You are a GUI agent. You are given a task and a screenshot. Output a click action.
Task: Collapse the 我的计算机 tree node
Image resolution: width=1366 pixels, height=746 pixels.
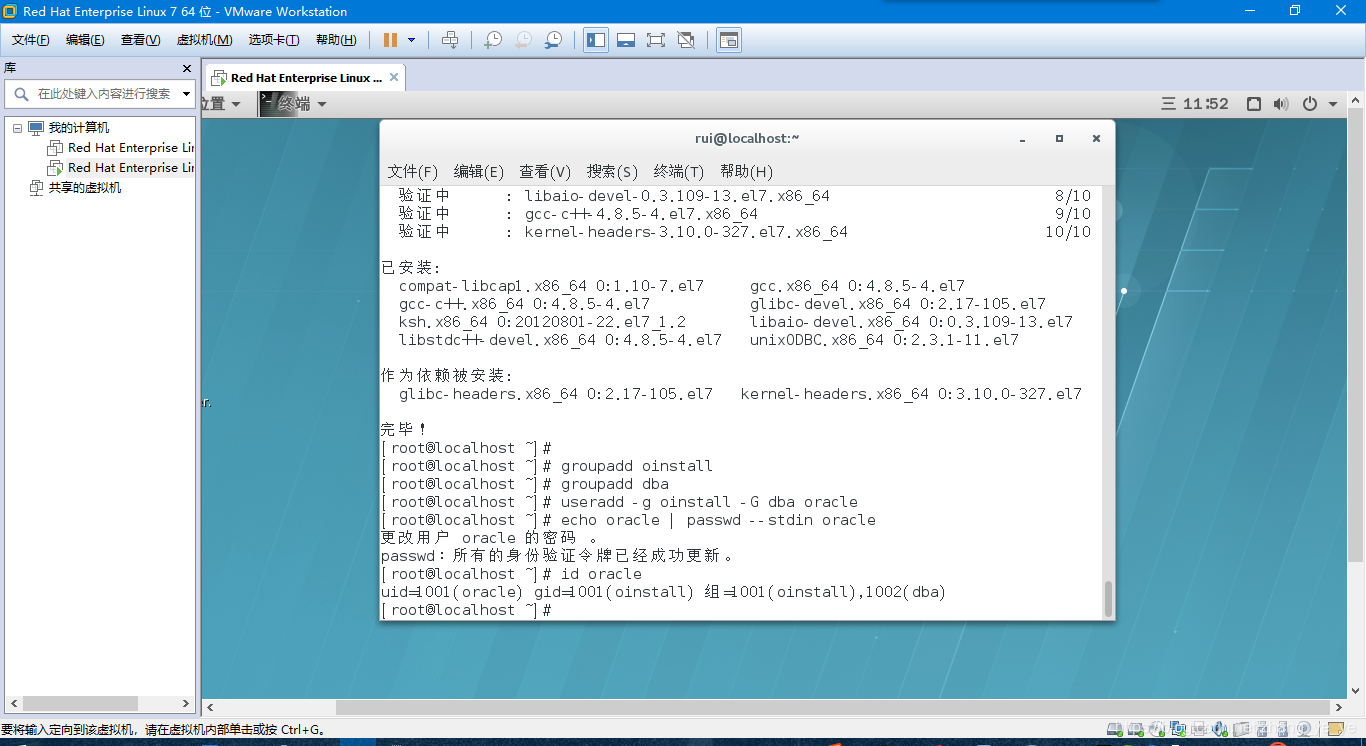pyautogui.click(x=17, y=128)
